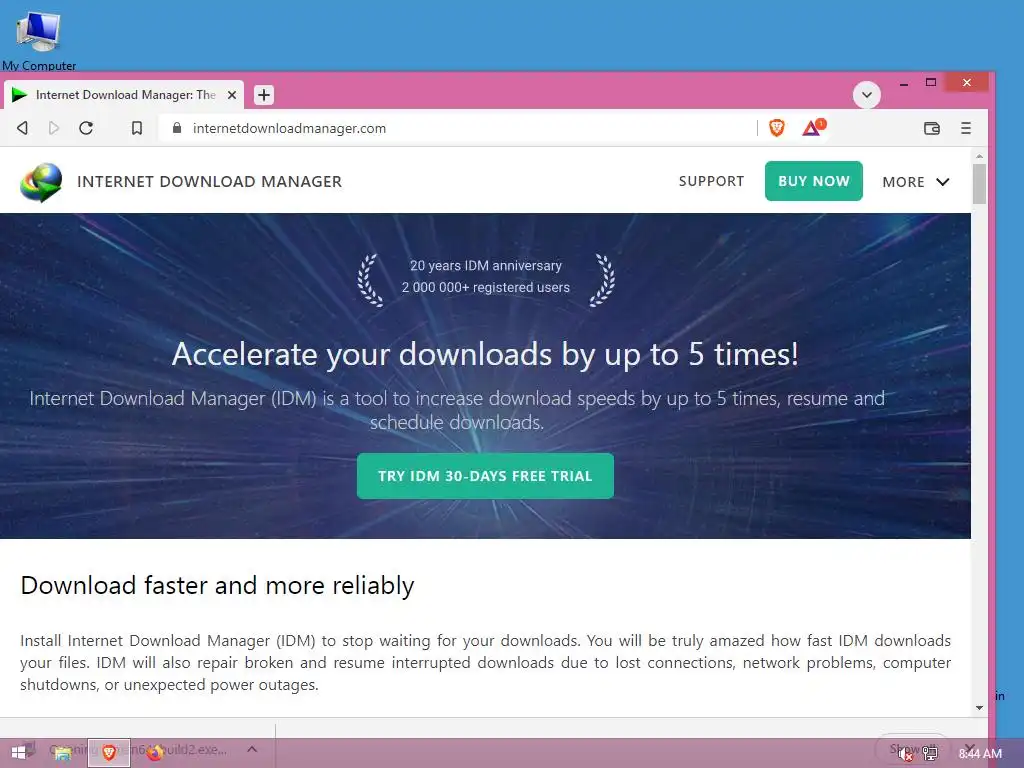Click TRY IDM 30-DAYS FREE TRIAL
This screenshot has height=768, width=1024.
(485, 476)
